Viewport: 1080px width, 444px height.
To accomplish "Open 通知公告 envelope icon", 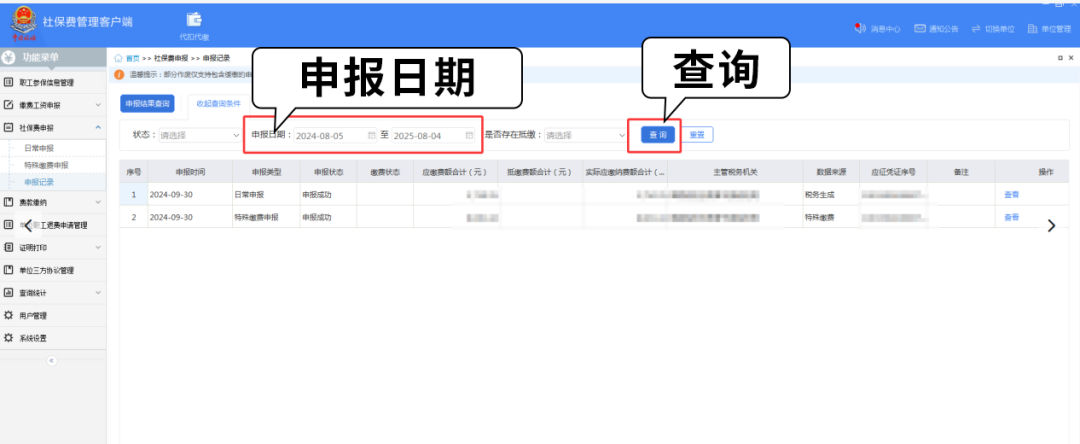I will coord(920,29).
